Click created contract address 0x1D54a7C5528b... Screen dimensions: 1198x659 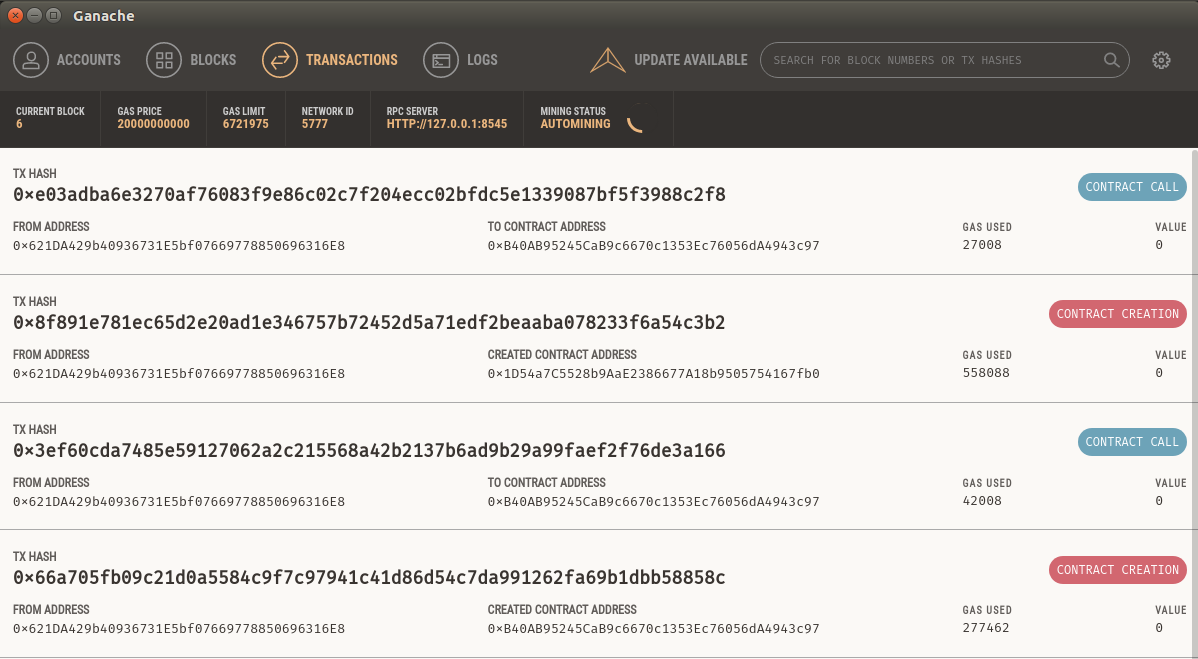click(653, 373)
